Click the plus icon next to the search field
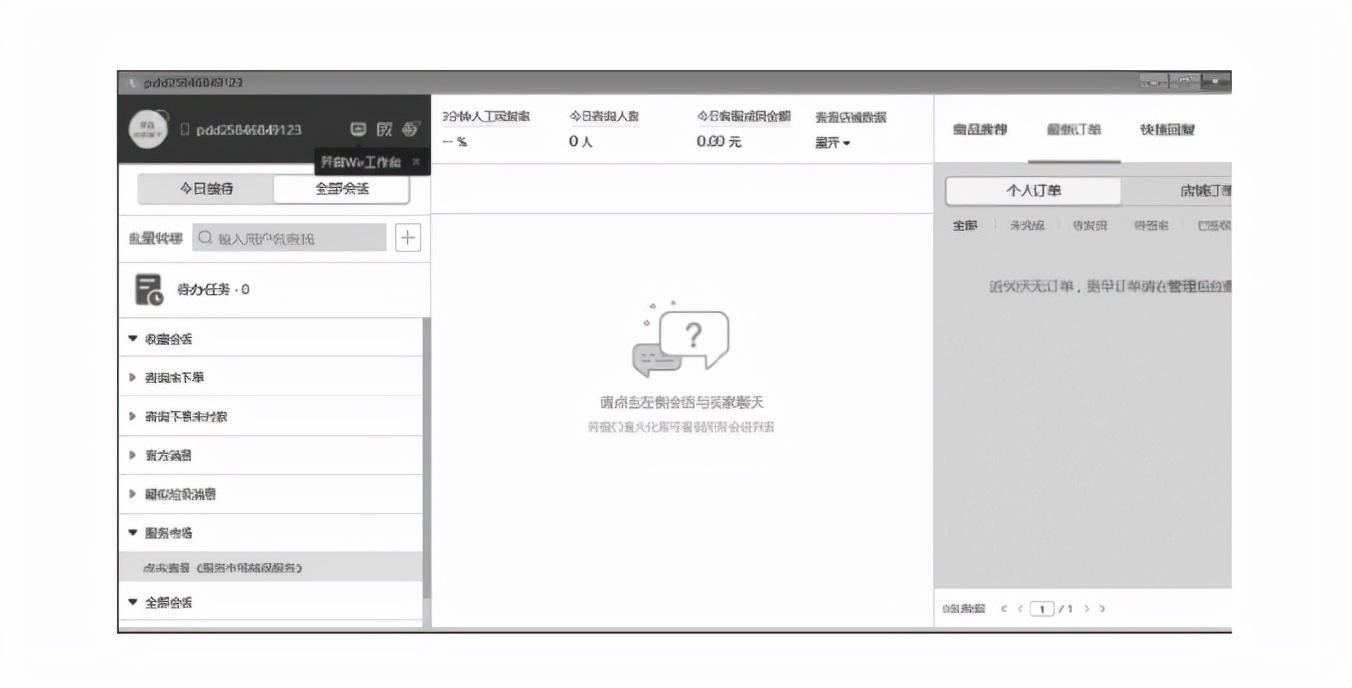Screen dimensions: 1352x688 pos(407,237)
